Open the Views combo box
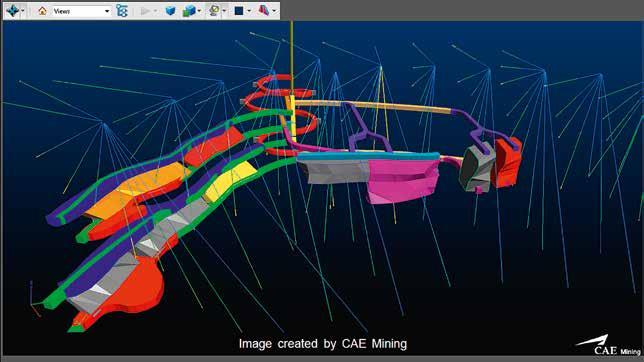 coord(81,11)
